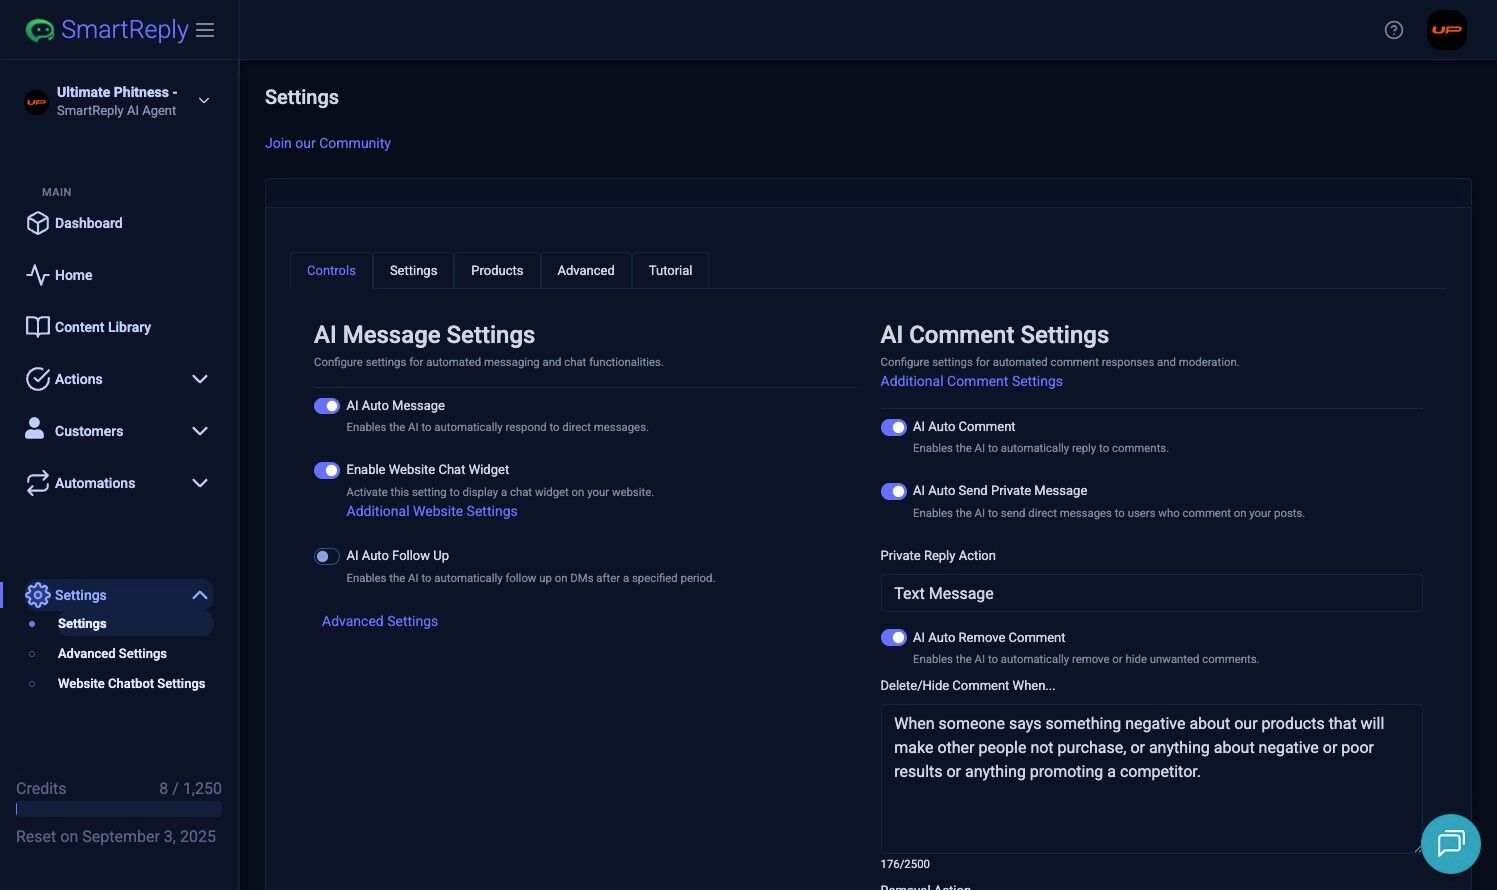
Task: Switch to the Products tab
Action: [x=497, y=271]
